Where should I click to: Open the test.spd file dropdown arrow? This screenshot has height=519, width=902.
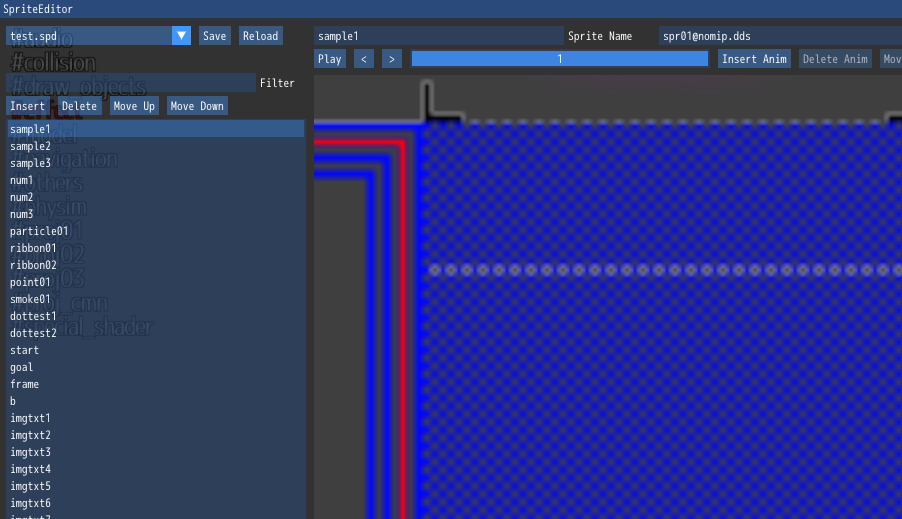click(181, 36)
